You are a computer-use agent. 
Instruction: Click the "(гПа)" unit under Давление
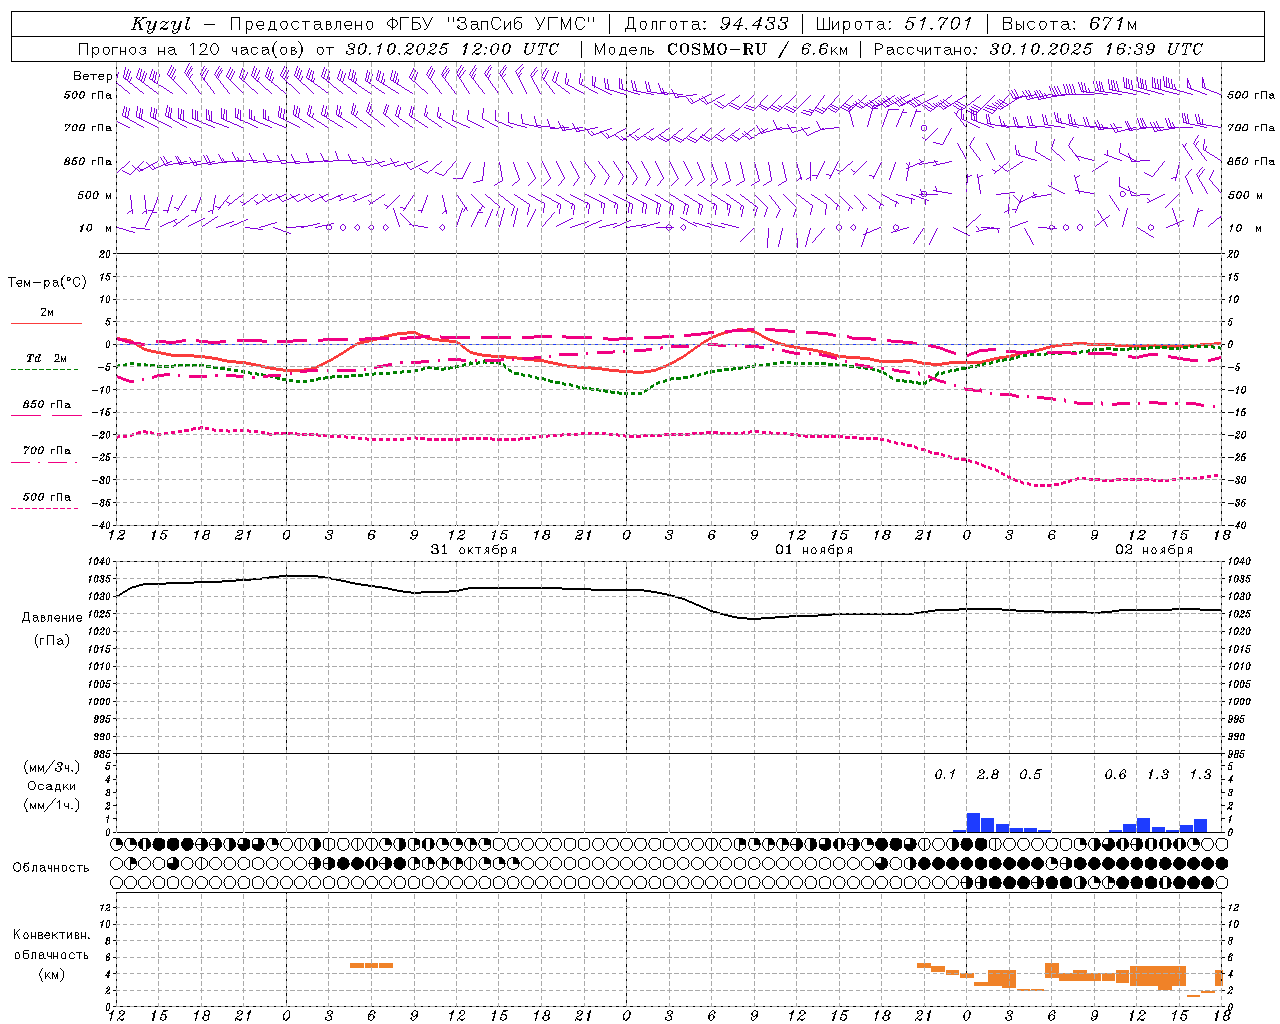click(x=52, y=641)
